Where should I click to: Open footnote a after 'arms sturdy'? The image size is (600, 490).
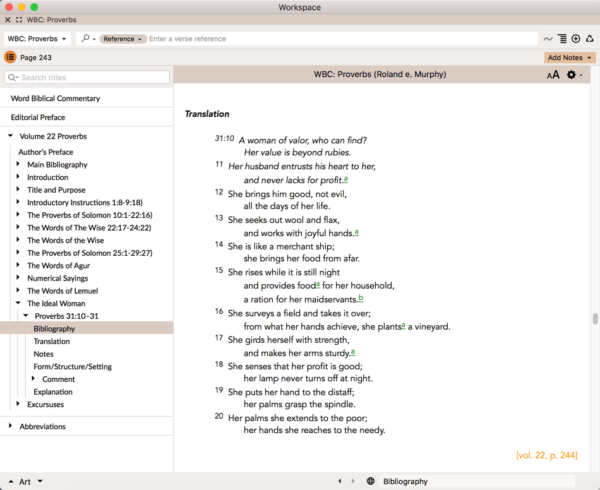pos(353,352)
